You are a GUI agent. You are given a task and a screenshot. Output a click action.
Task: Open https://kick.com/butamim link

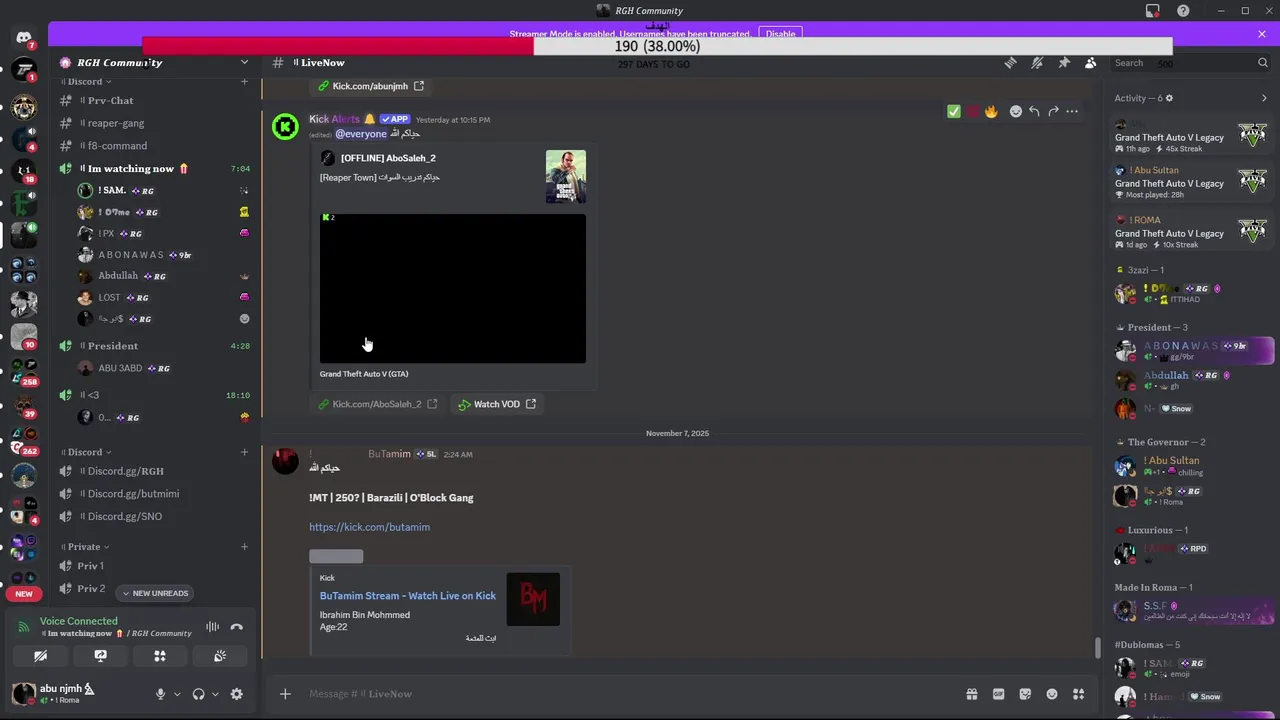click(x=369, y=527)
